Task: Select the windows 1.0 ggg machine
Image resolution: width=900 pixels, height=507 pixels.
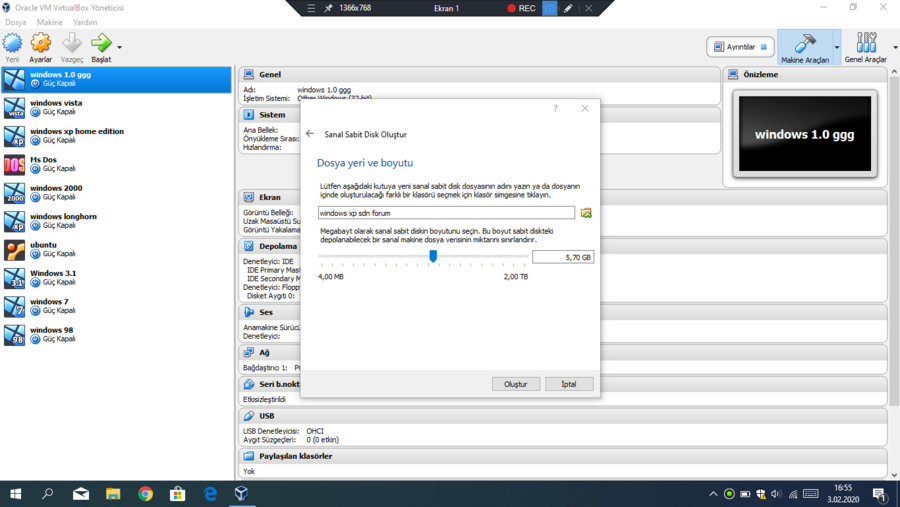Action: 116,79
